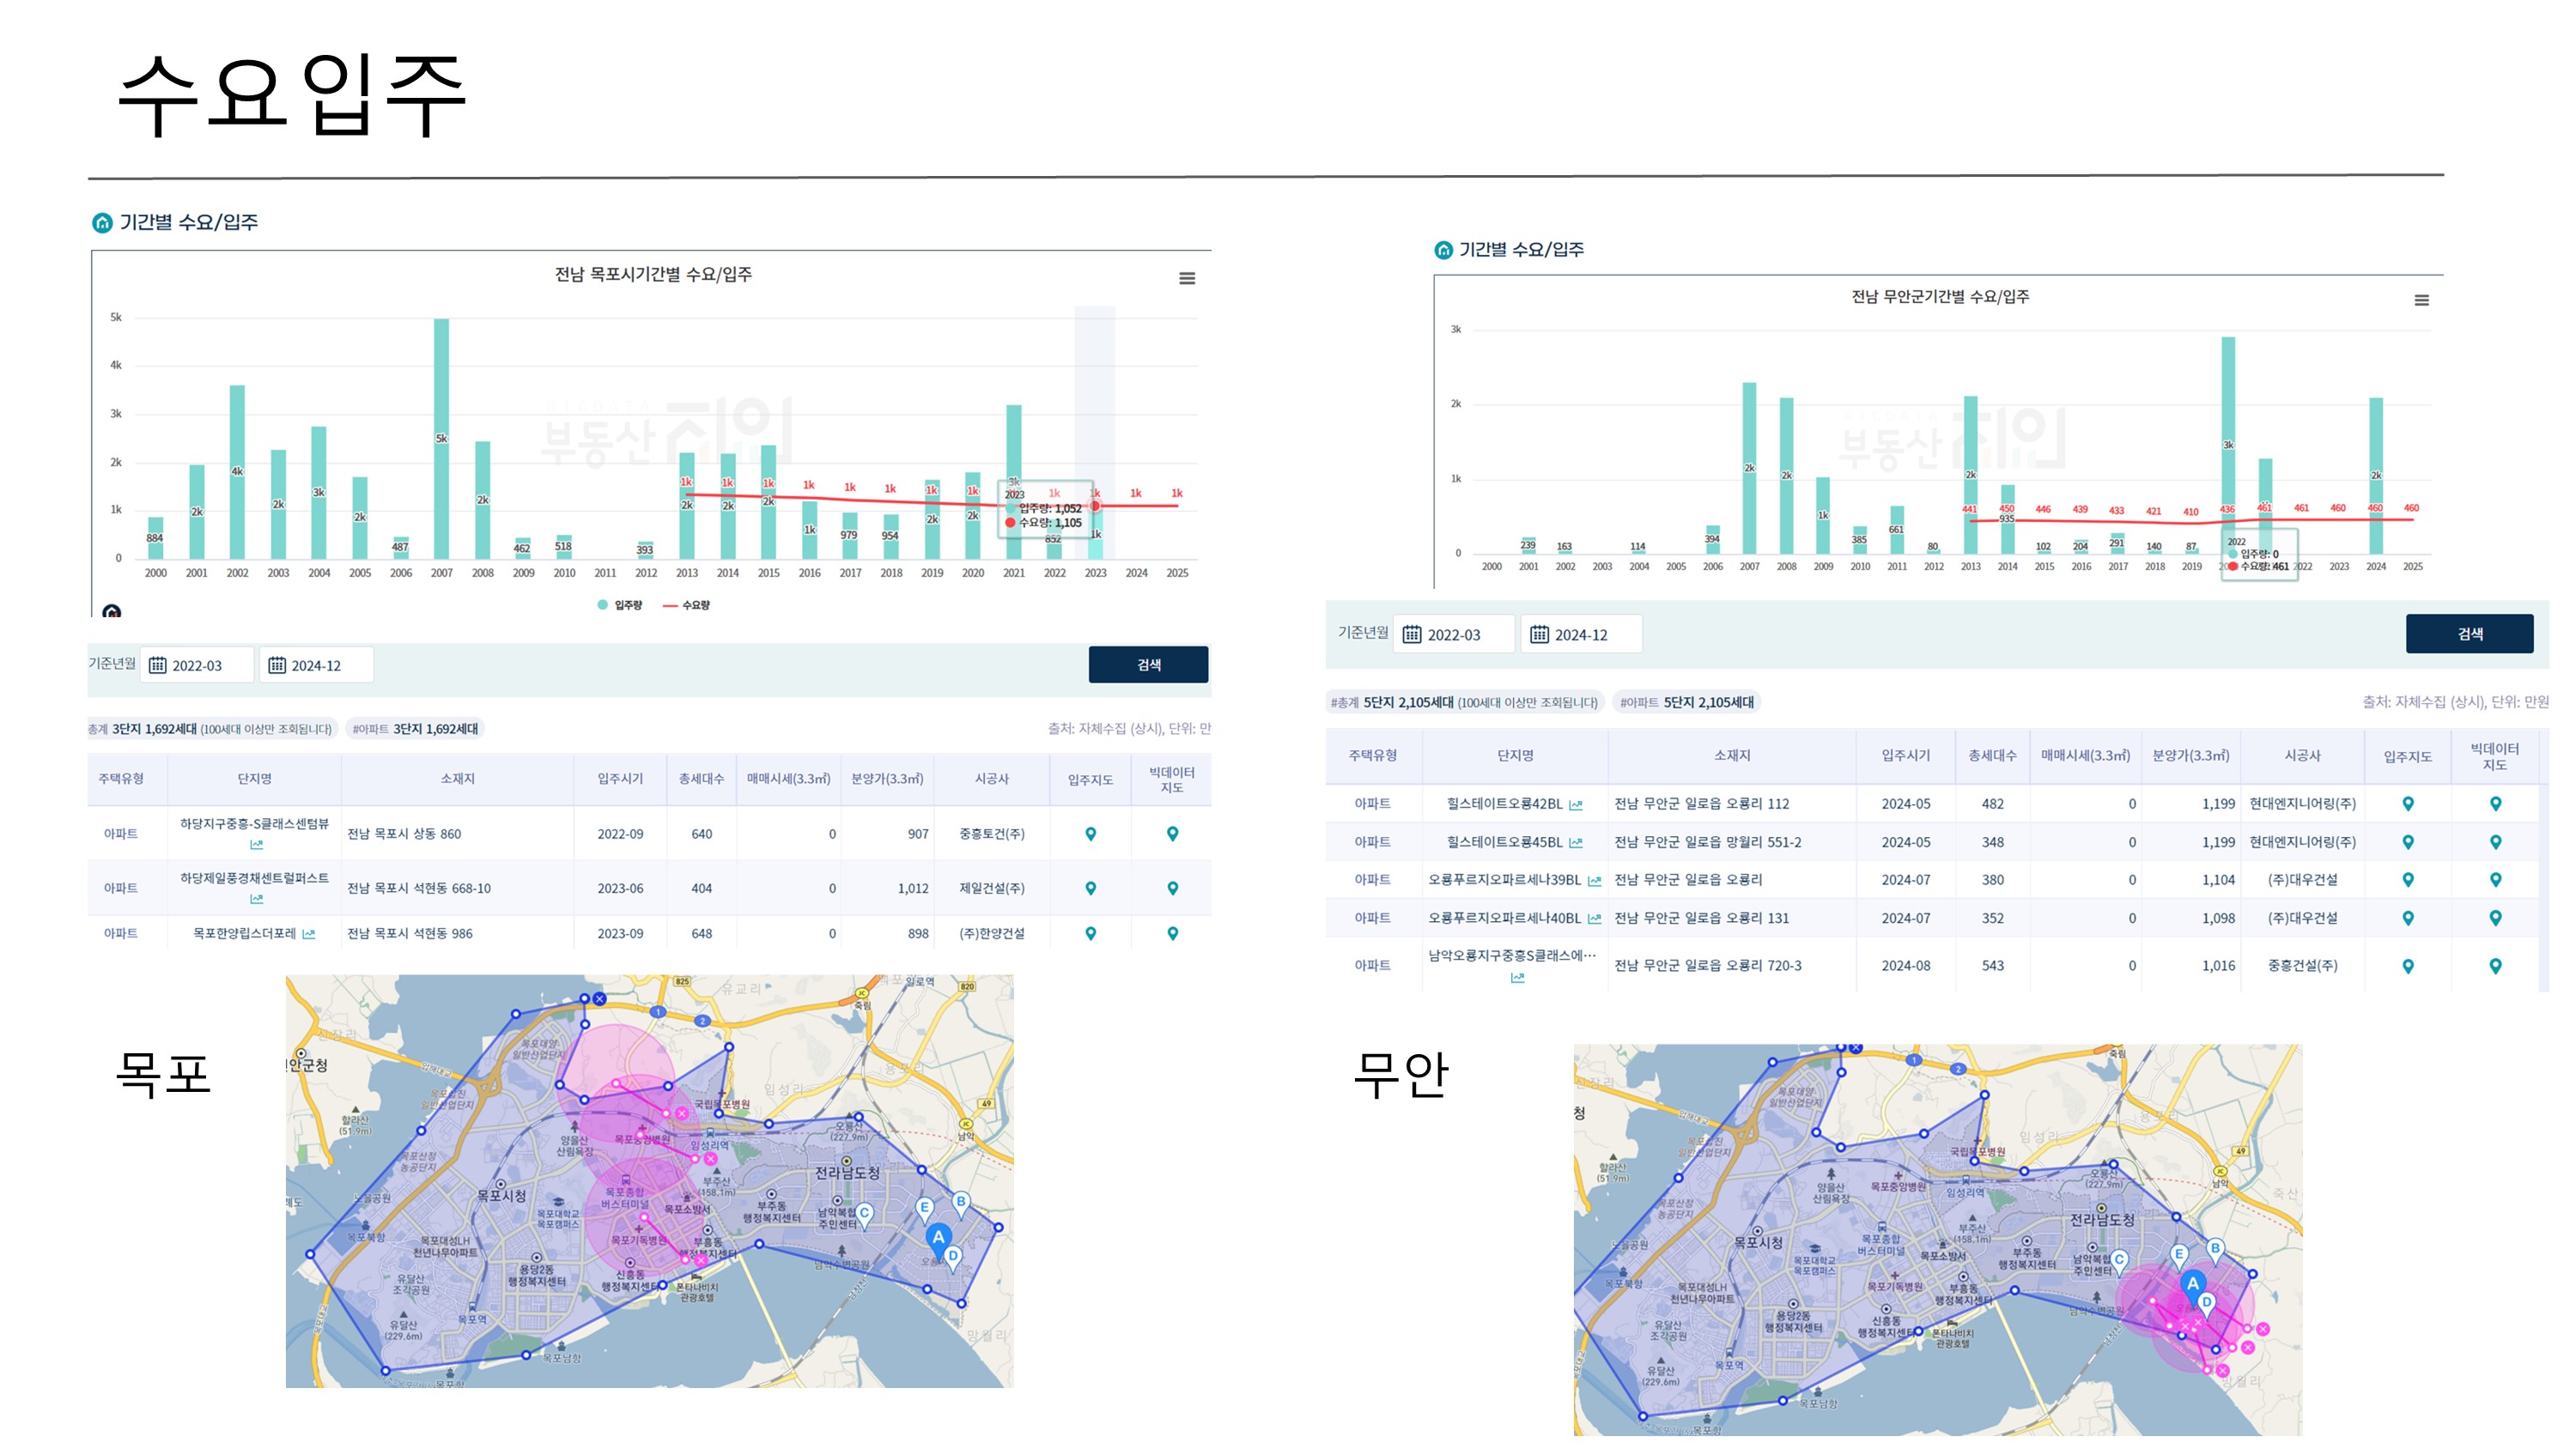The height and width of the screenshot is (1449, 2576).
Task: Open the Mokpo chart hamburger menu
Action: (1187, 278)
